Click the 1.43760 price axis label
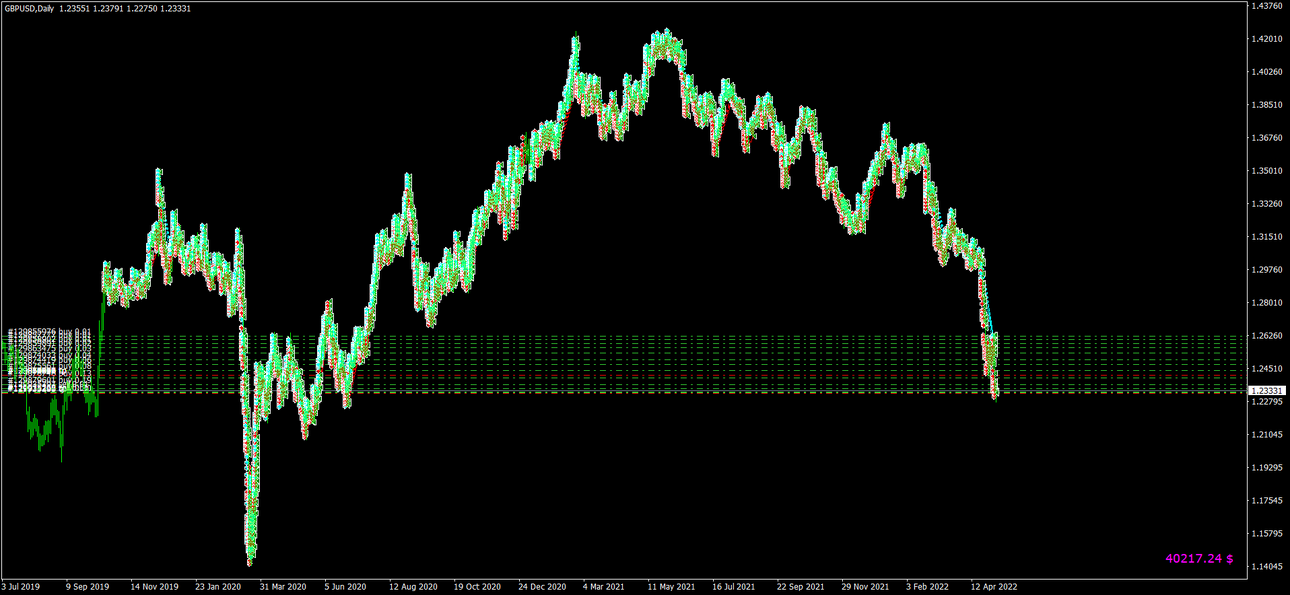 [1267, 6]
